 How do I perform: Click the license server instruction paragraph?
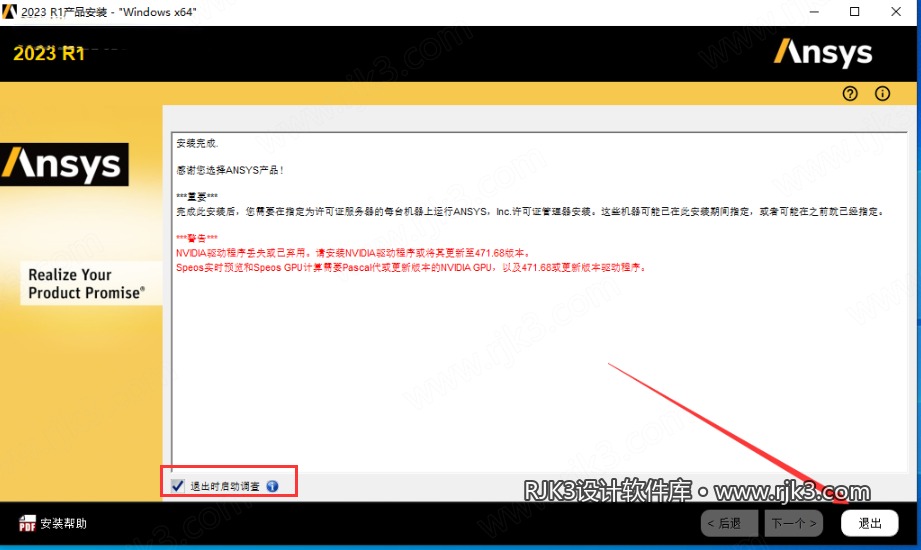(530, 212)
